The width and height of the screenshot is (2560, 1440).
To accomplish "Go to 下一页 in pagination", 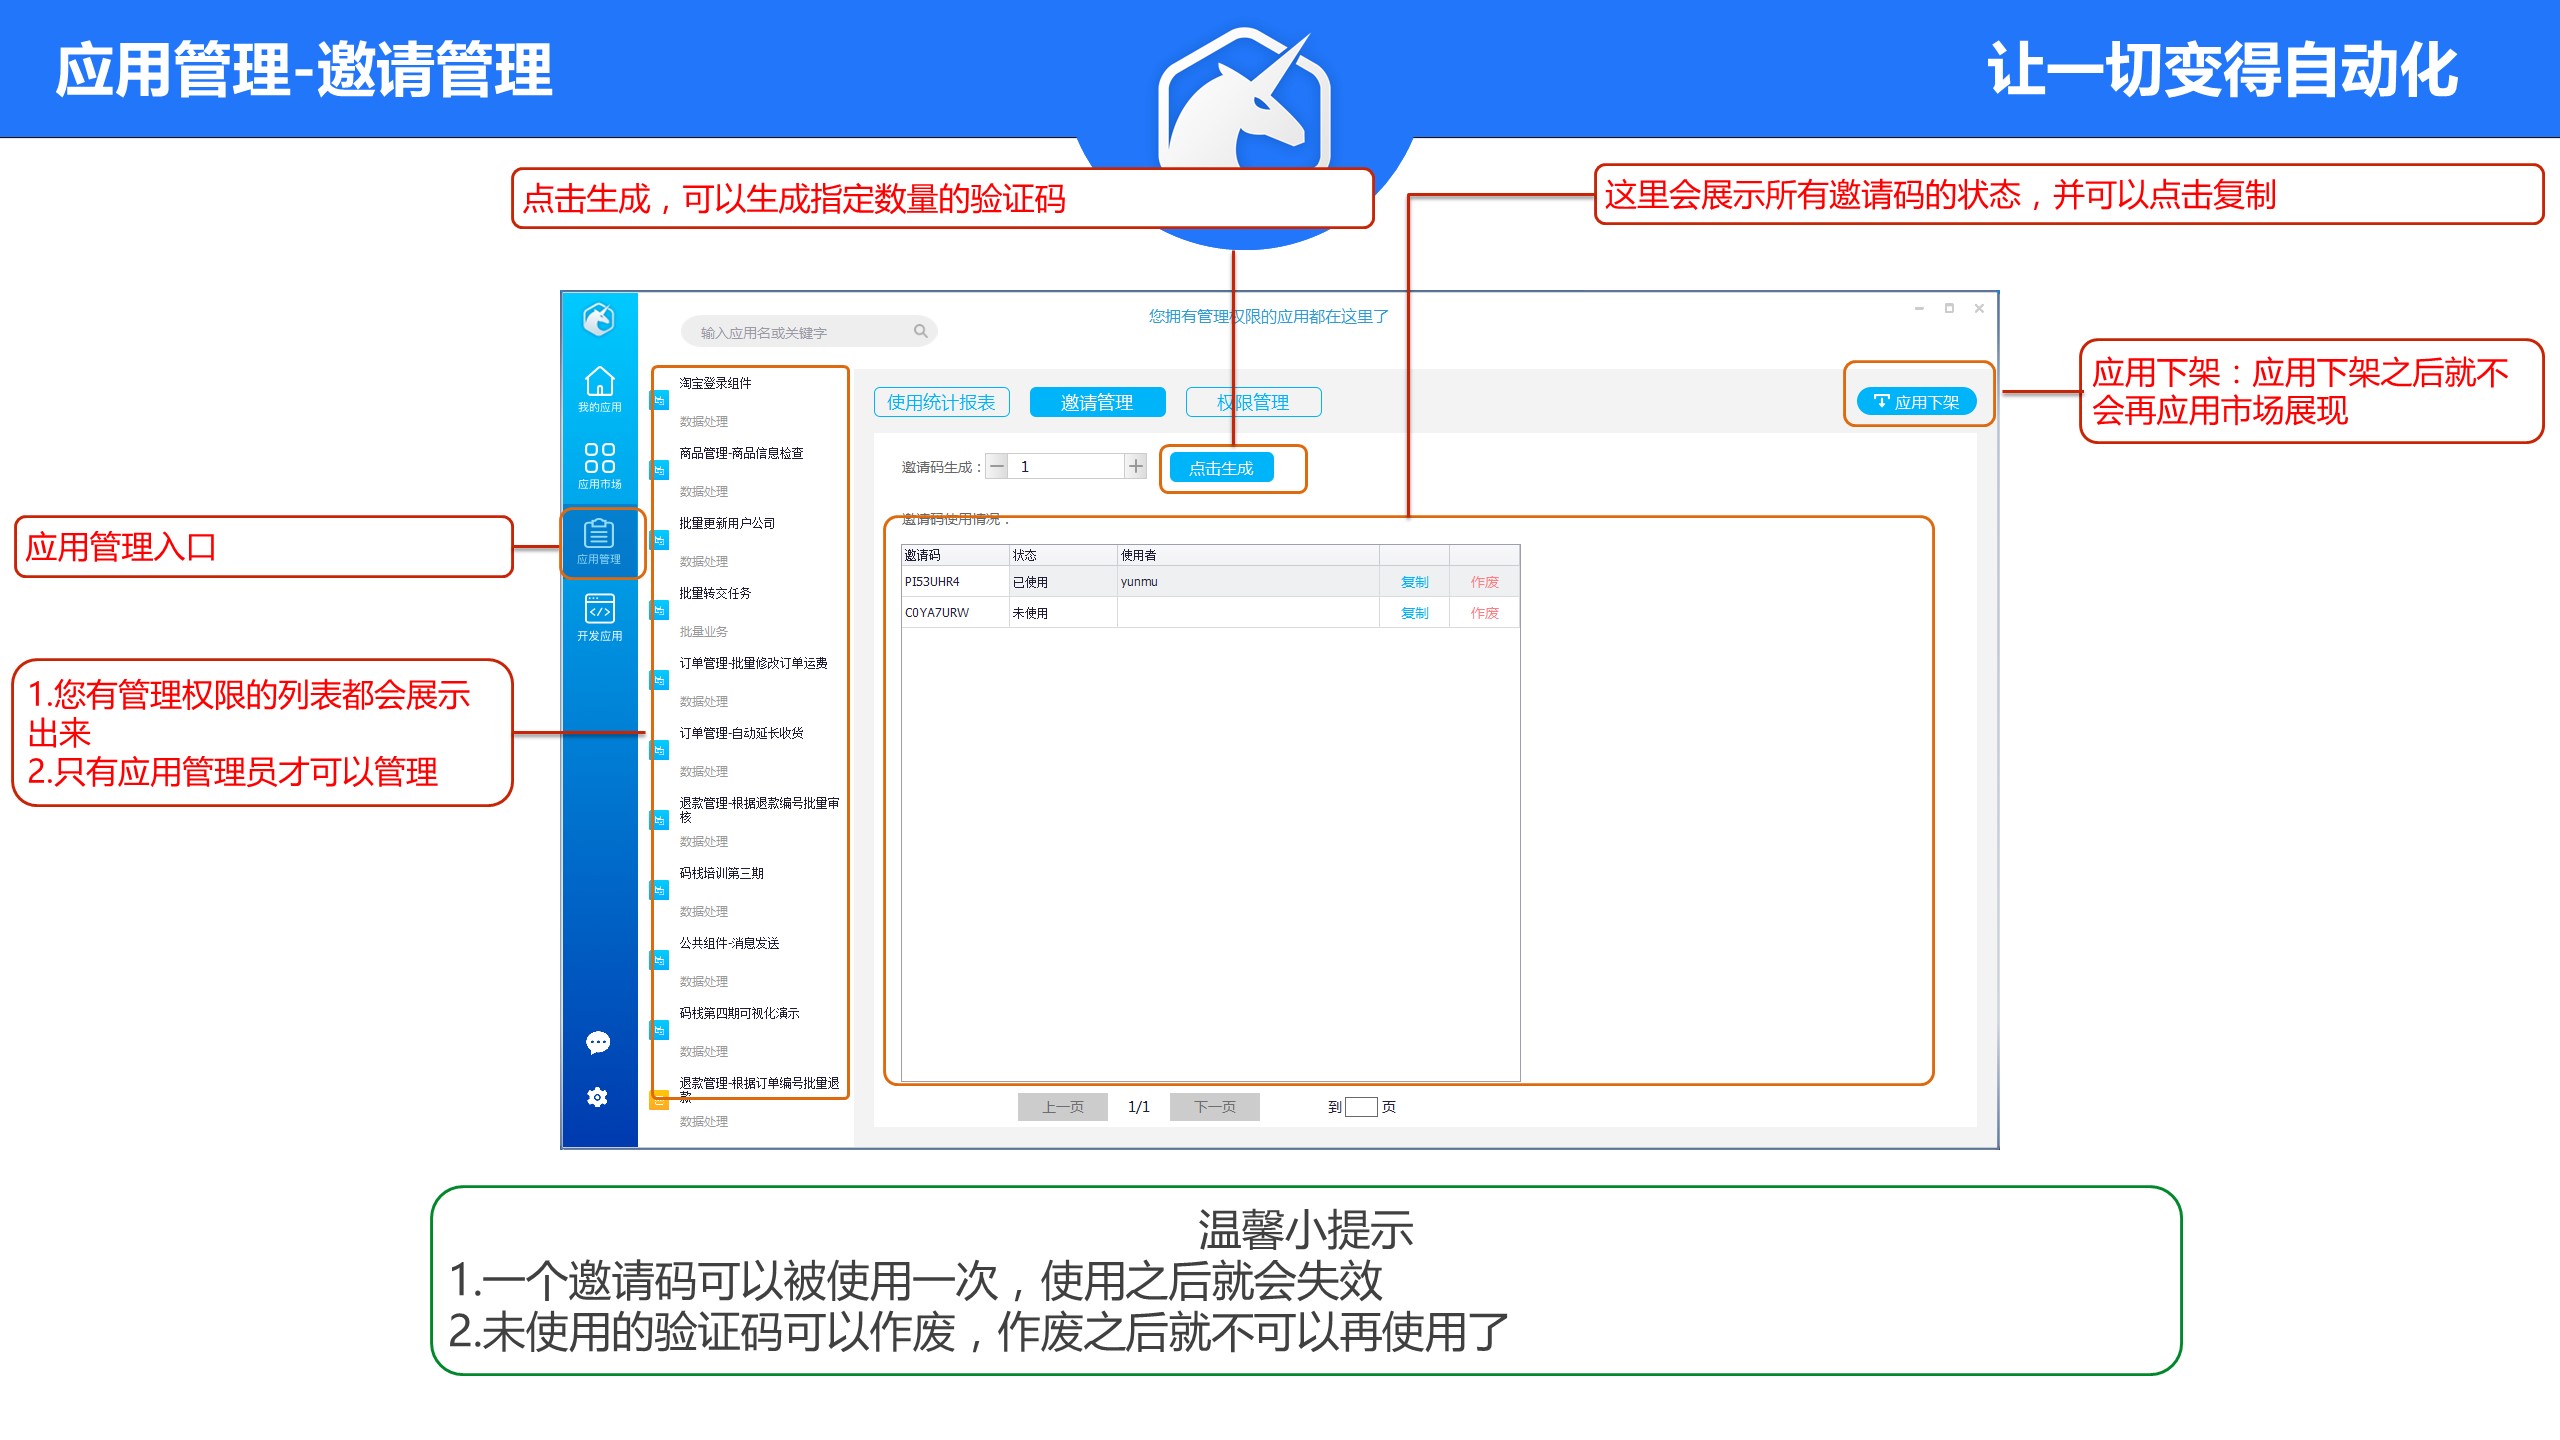I will 1214,1107.
